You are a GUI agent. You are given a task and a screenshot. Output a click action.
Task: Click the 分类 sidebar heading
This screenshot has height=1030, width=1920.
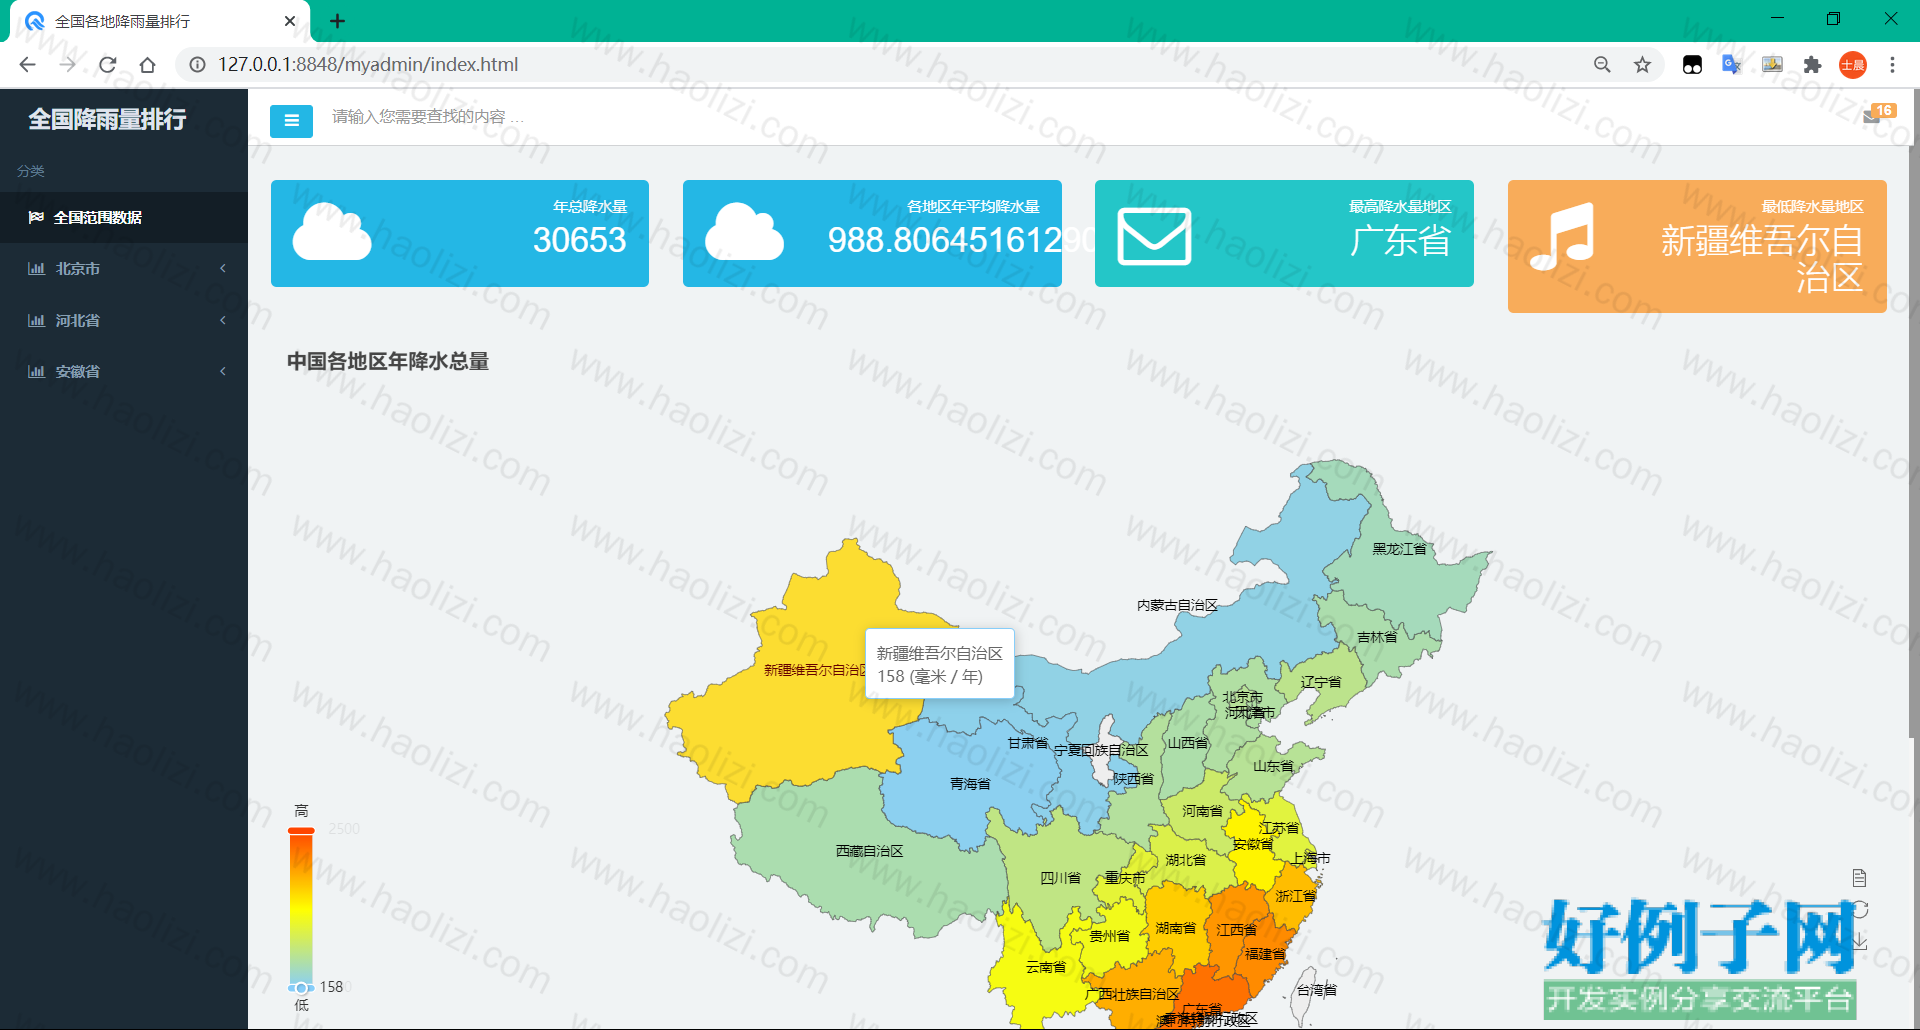click(31, 171)
